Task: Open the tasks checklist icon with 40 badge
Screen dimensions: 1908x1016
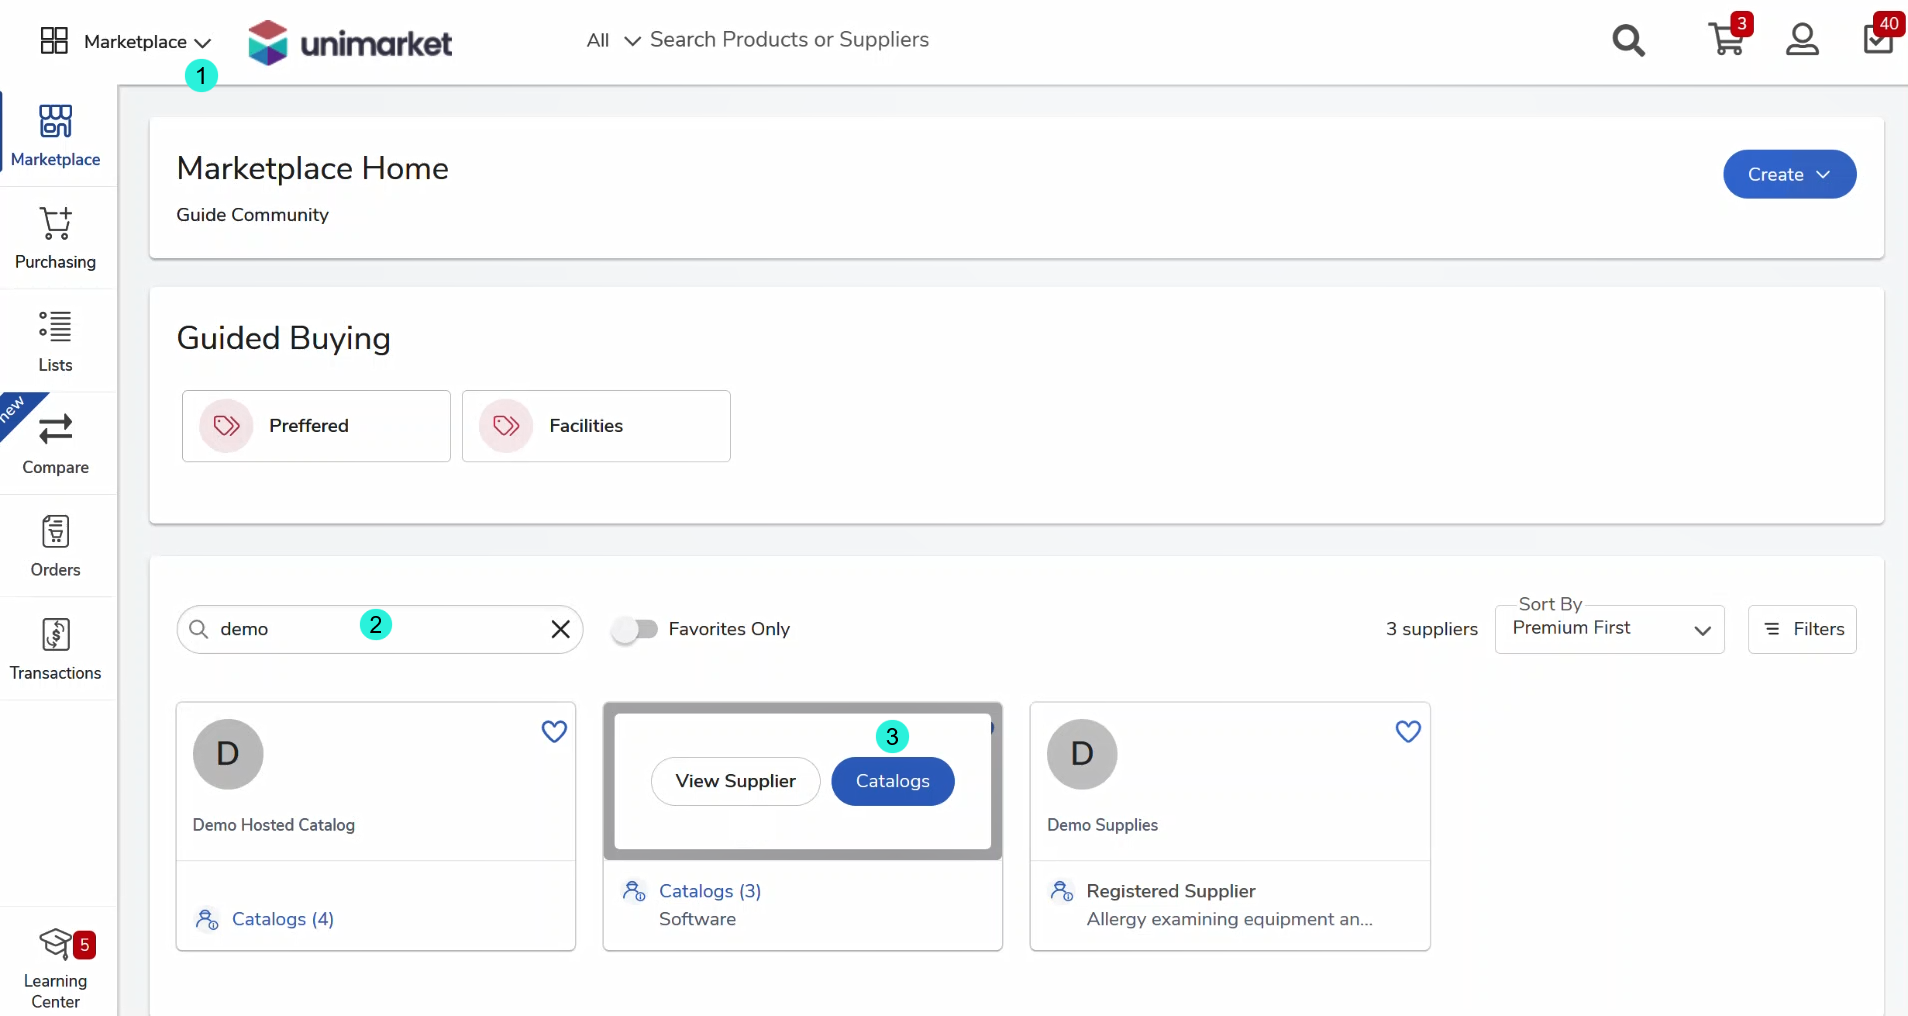Action: point(1878,40)
